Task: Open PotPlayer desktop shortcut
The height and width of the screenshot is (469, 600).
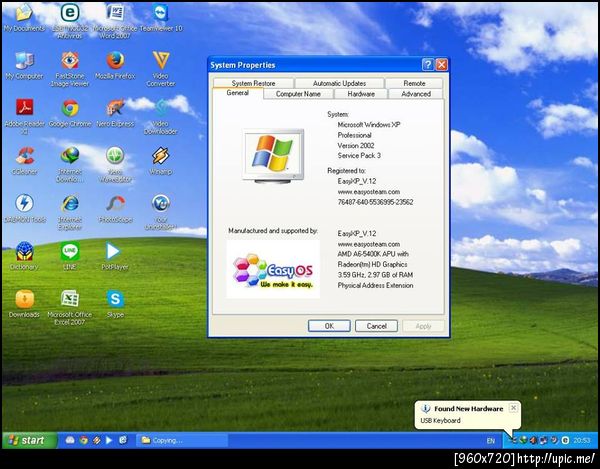Action: click(115, 256)
